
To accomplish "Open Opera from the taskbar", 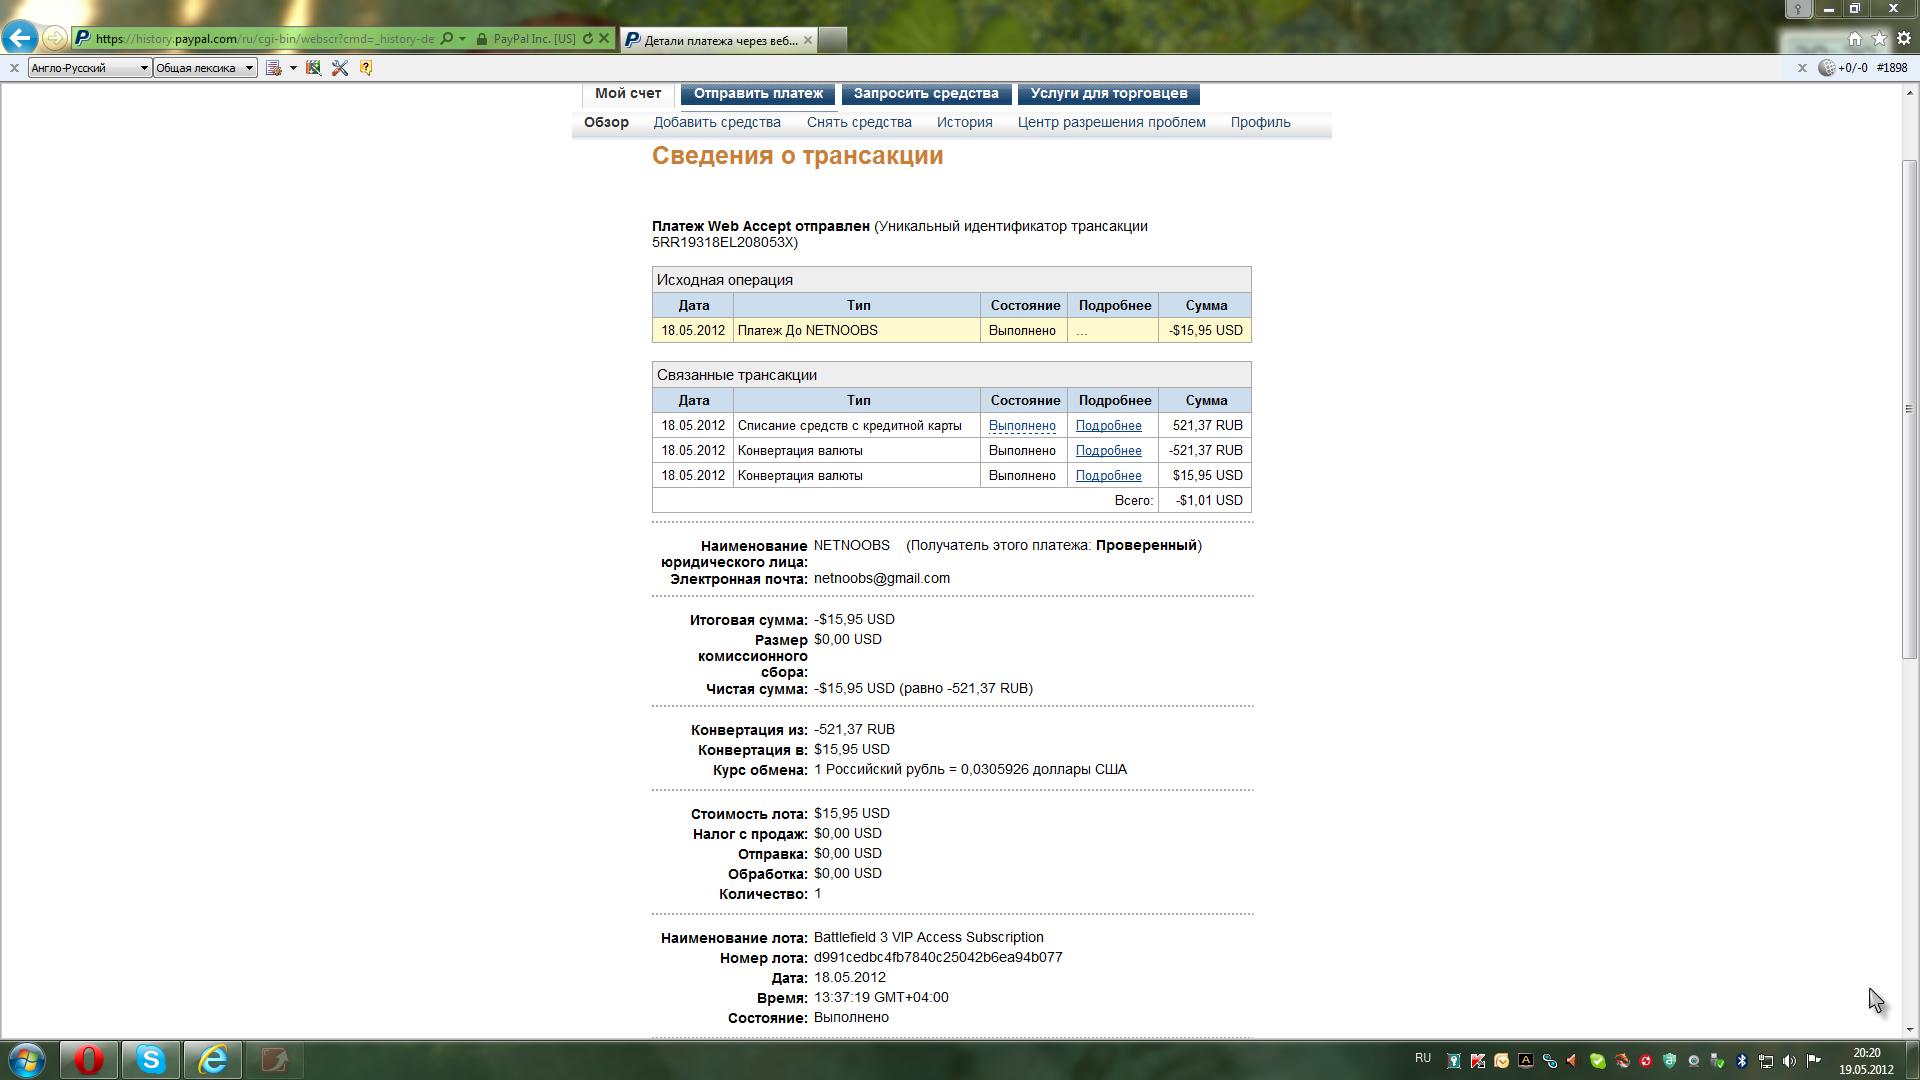I will [89, 1059].
